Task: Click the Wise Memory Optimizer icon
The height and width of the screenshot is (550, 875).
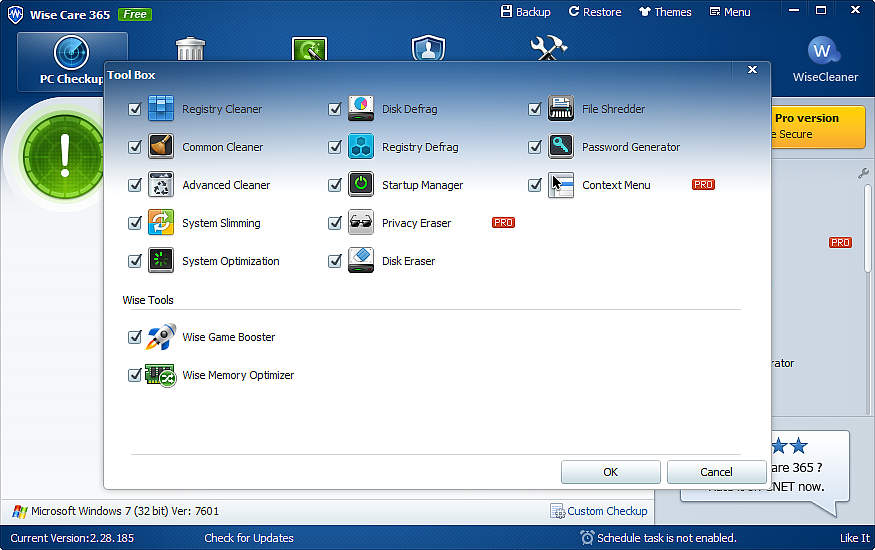Action: (161, 375)
